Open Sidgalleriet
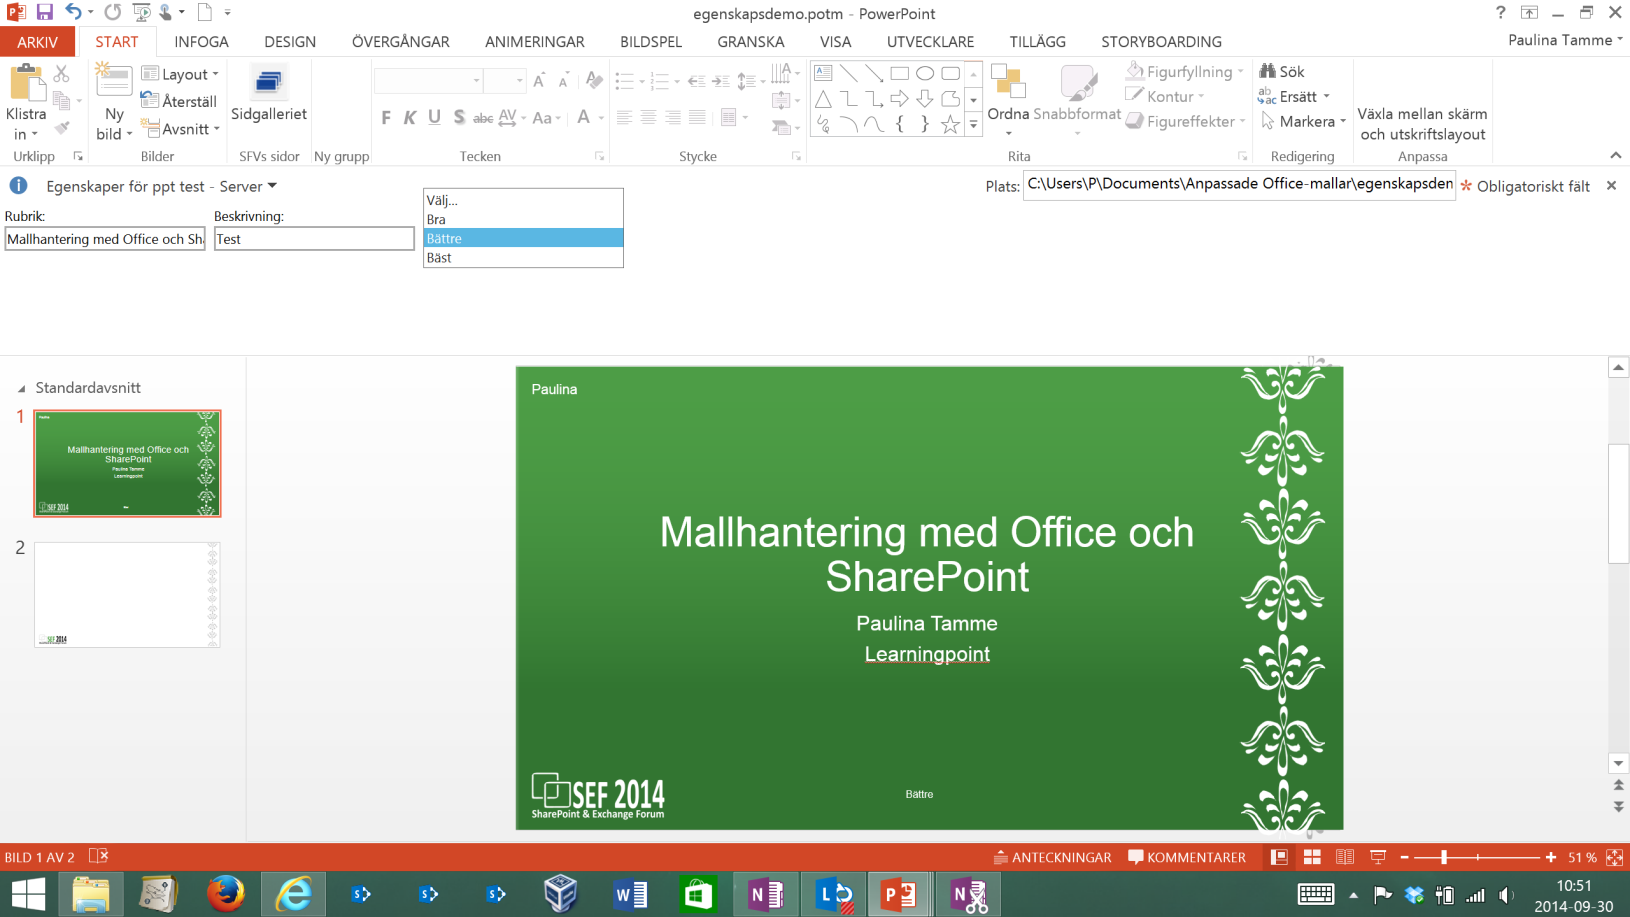The height and width of the screenshot is (917, 1630). 269,95
